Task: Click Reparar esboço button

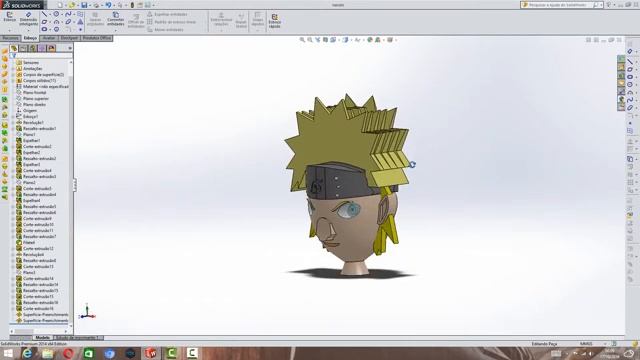Action: click(x=241, y=20)
